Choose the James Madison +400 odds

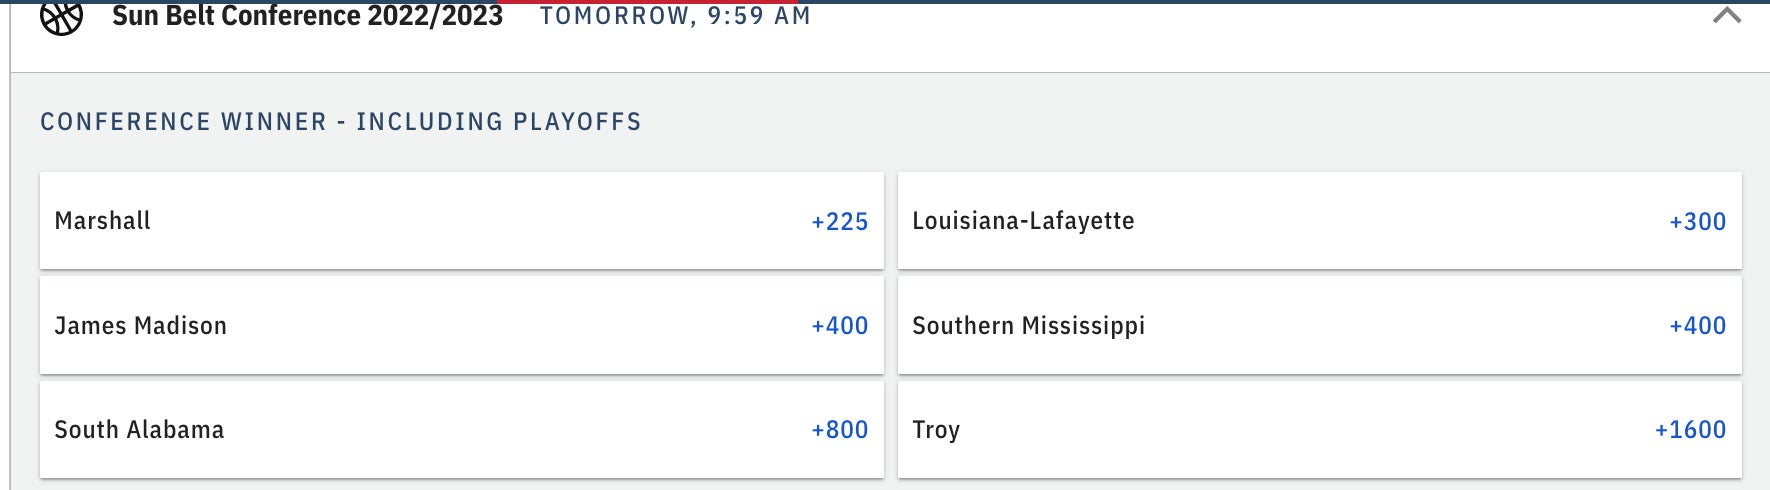tap(839, 325)
